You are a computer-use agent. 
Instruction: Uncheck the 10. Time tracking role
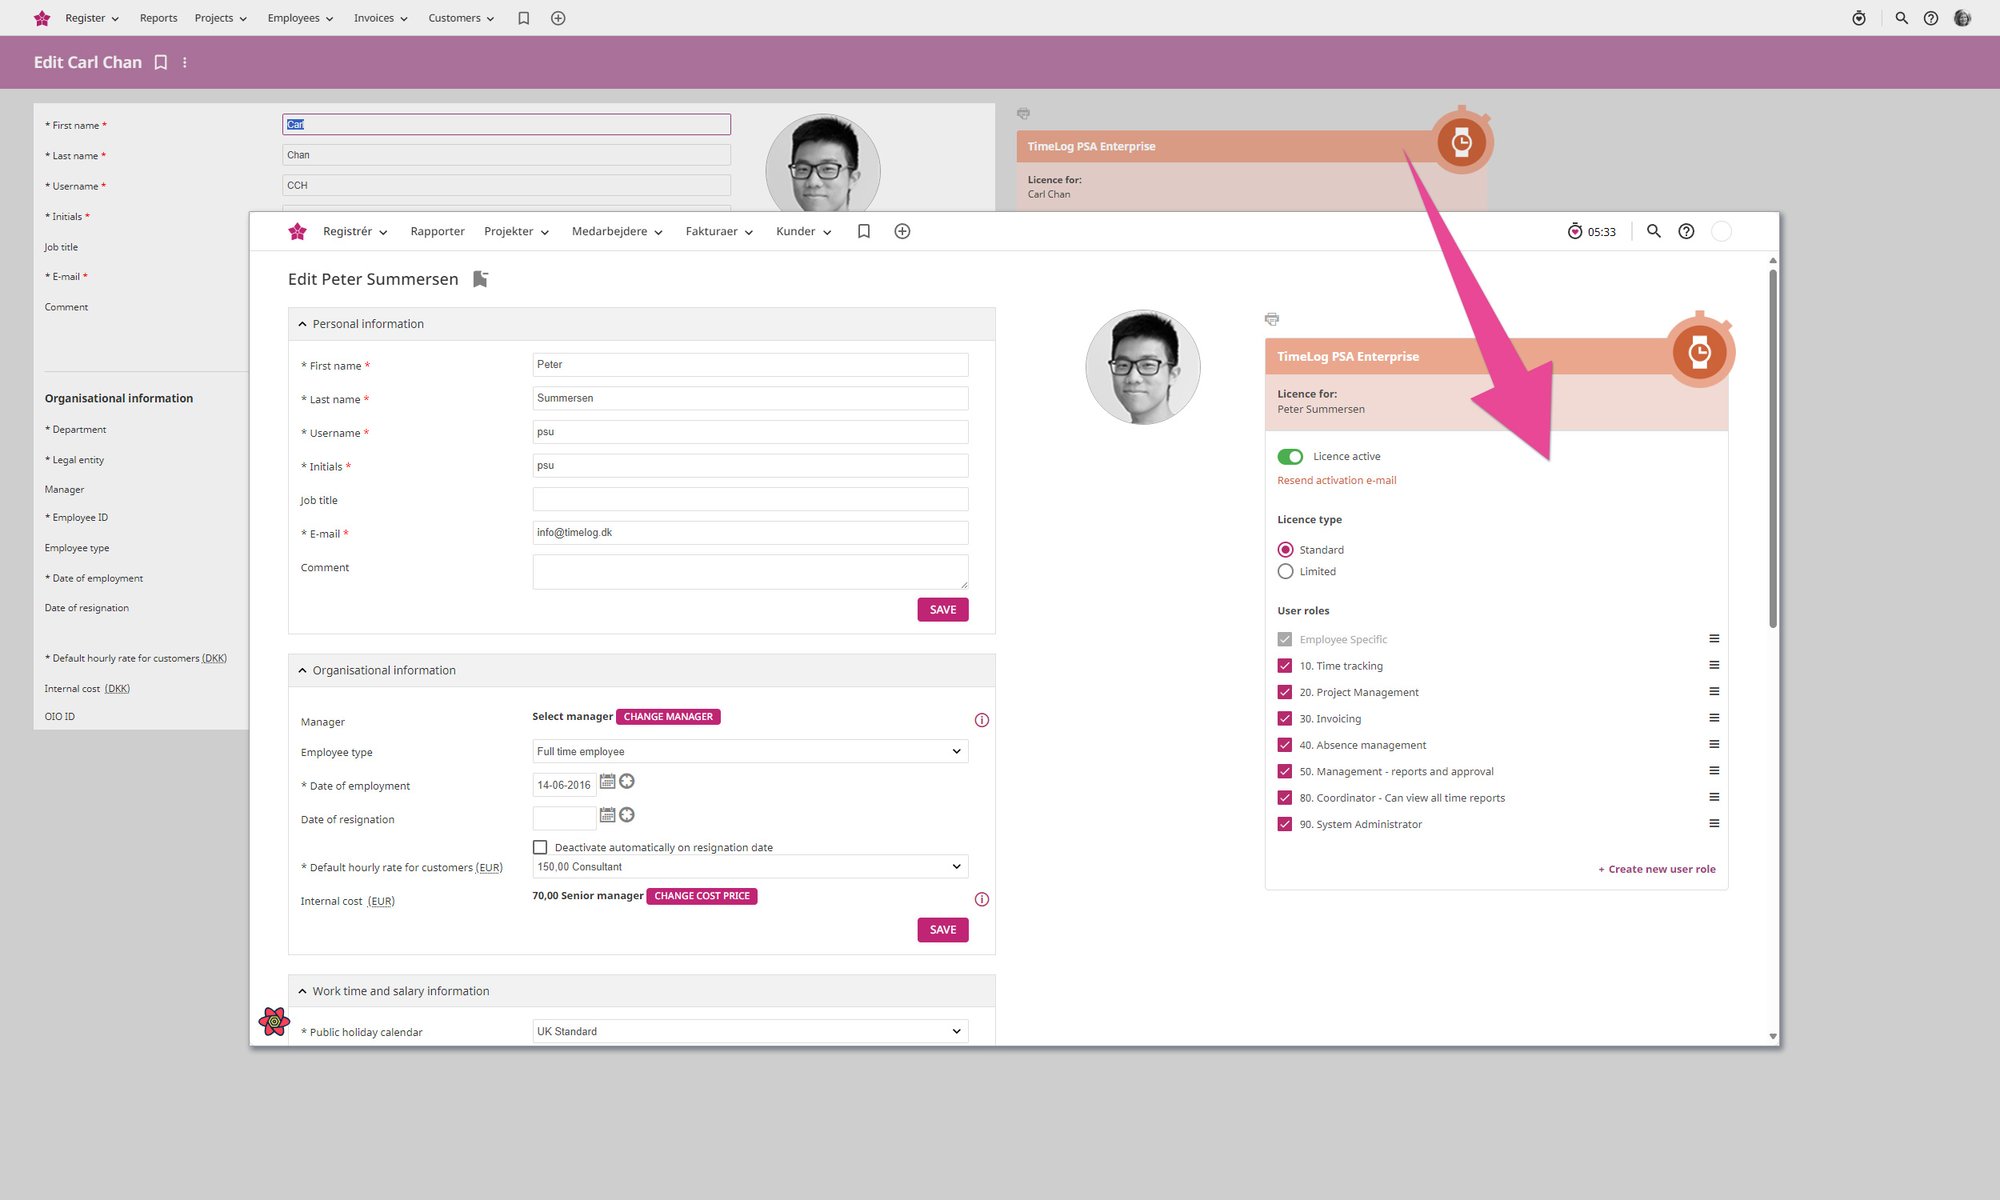click(1285, 665)
